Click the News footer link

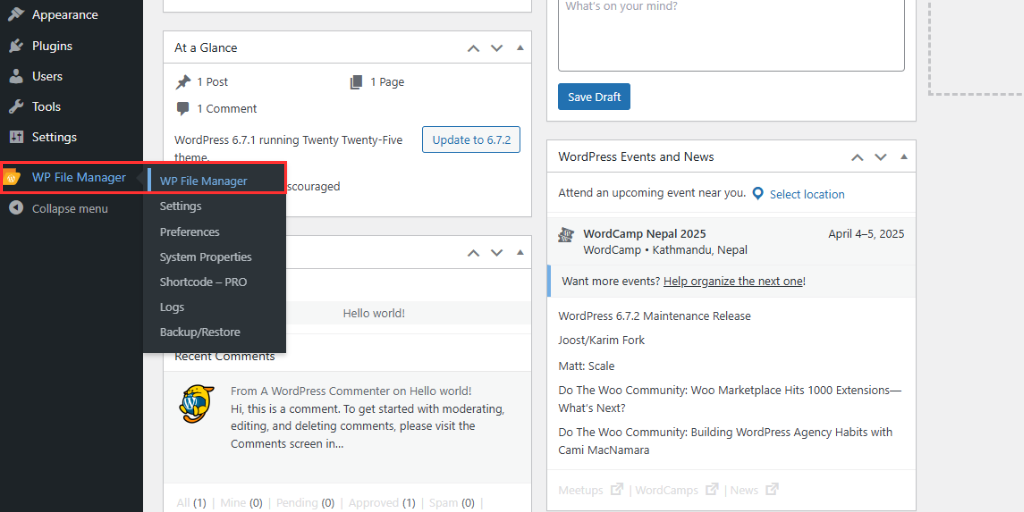744,490
